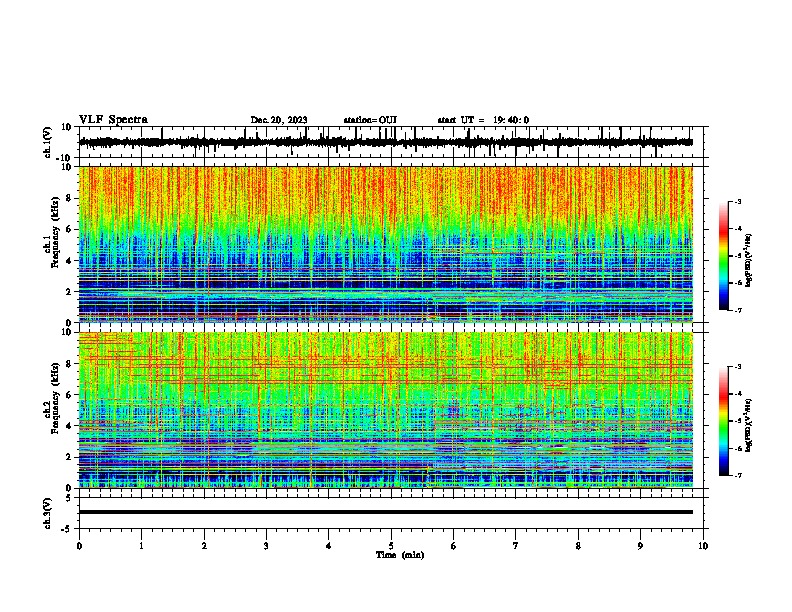
Task: Click time axis tick label "0"
Action: tap(79, 546)
